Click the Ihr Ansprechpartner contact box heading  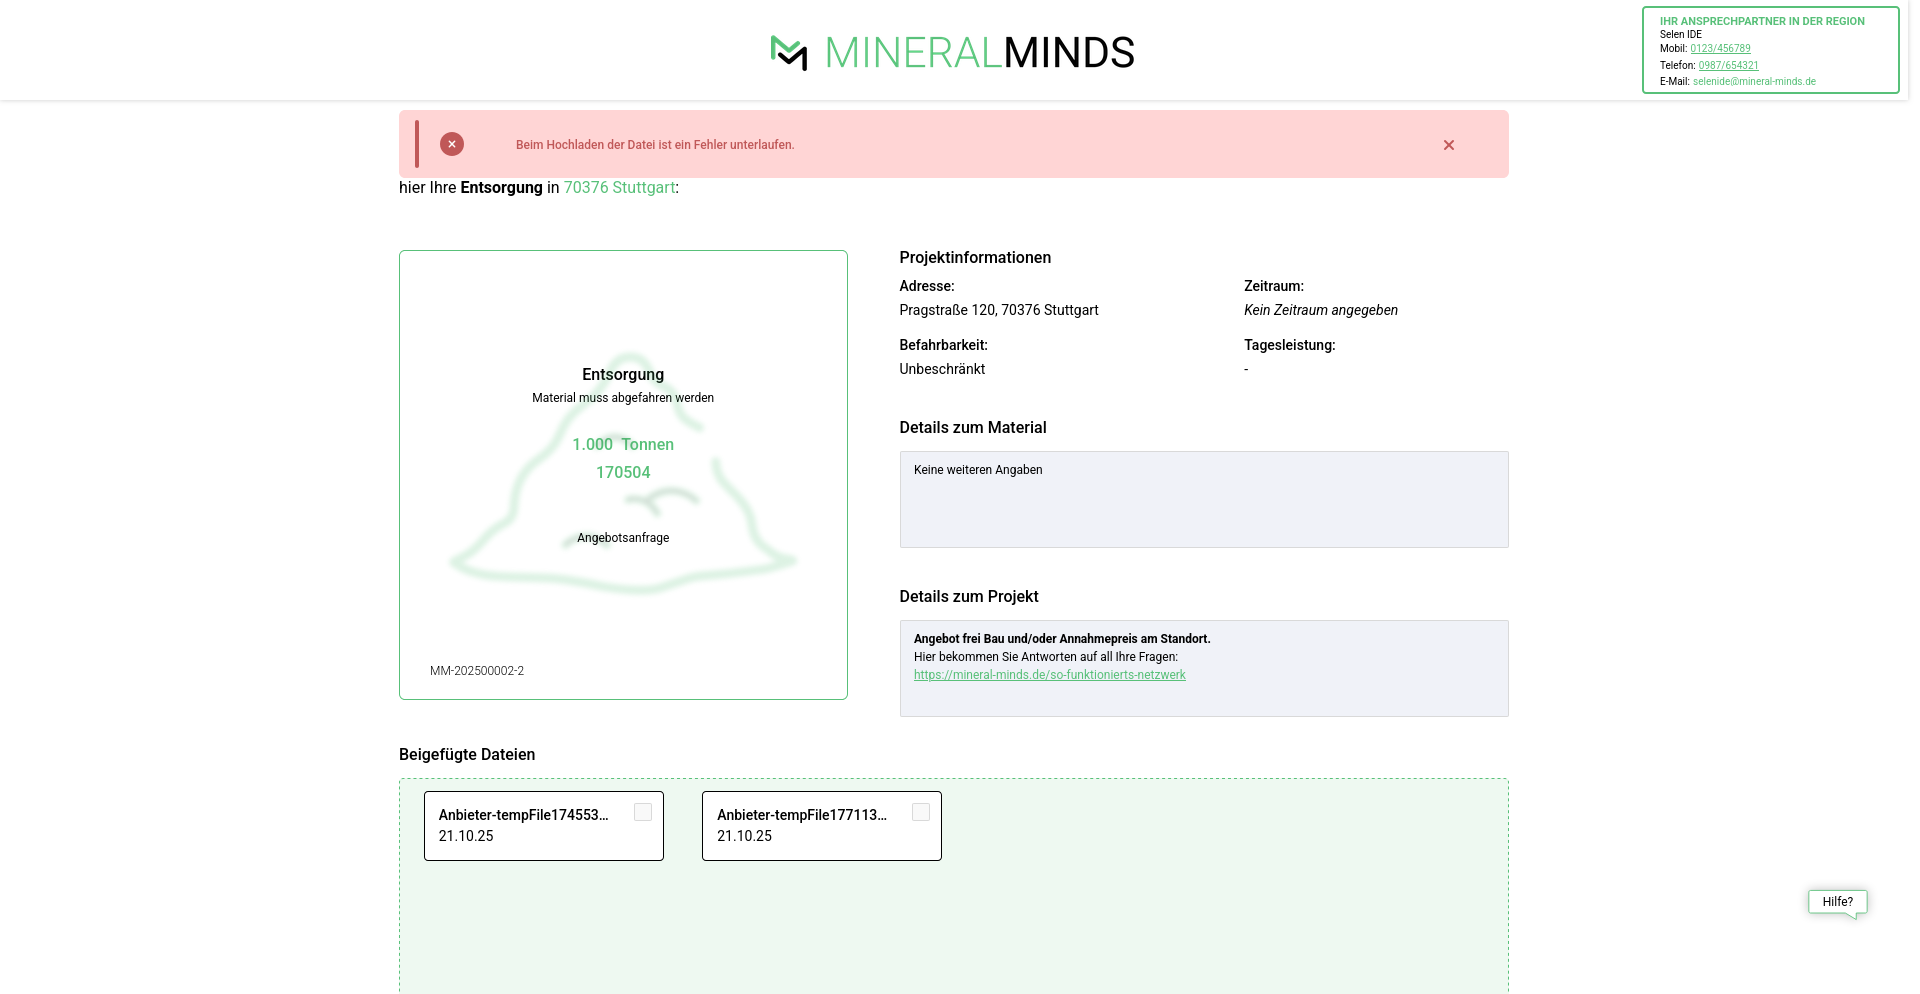1761,21
